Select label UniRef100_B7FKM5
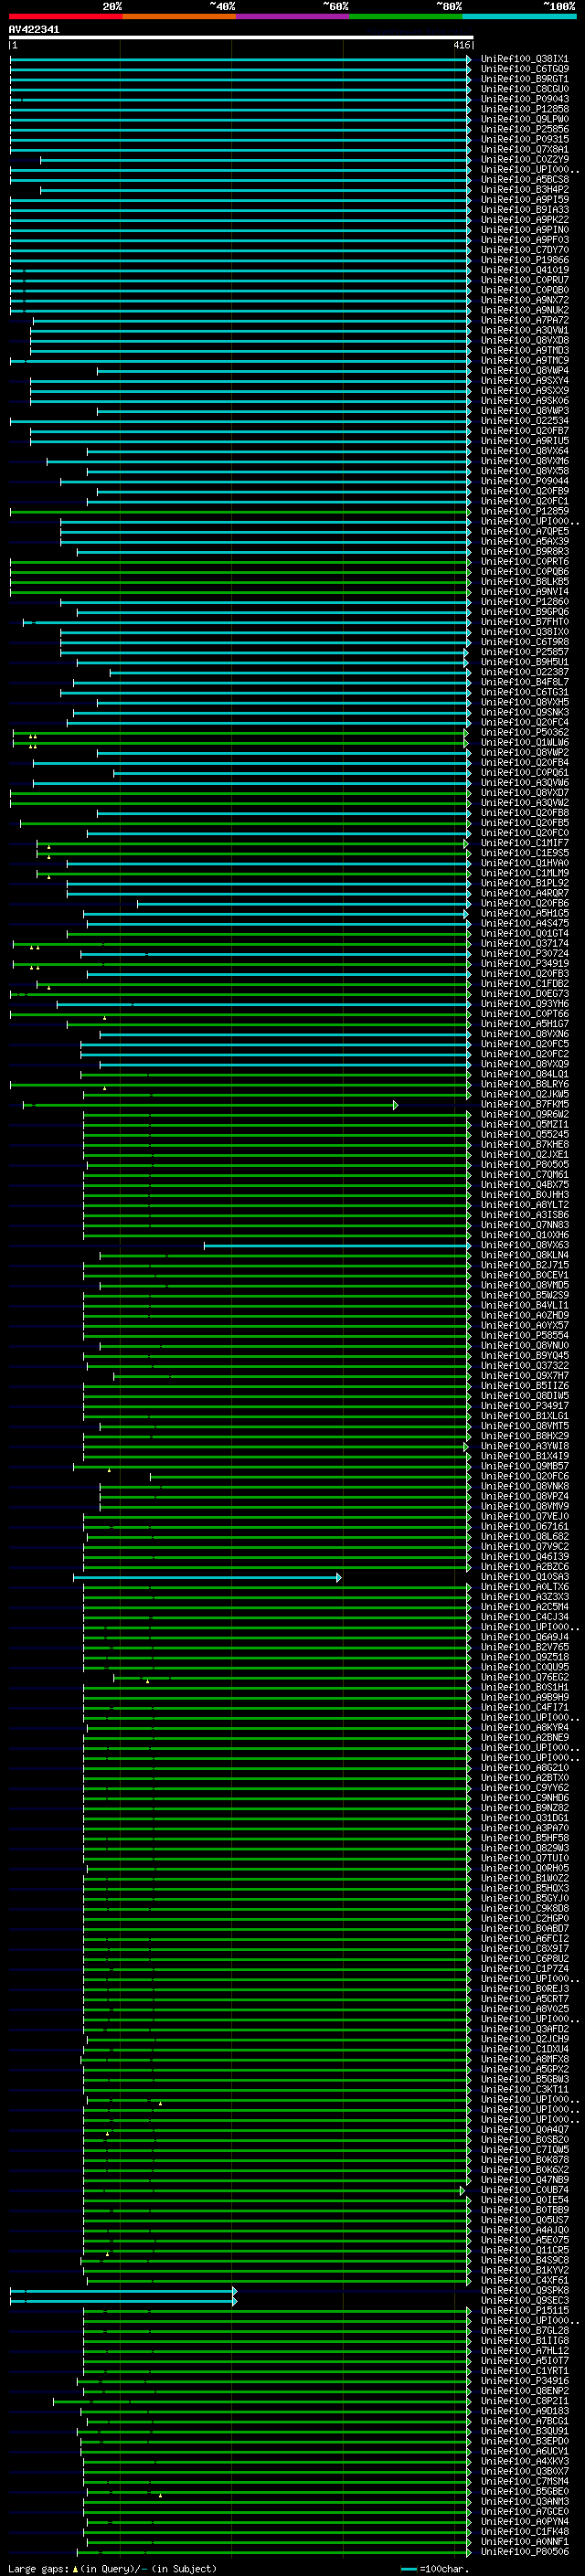The image size is (585, 2576). [525, 1105]
